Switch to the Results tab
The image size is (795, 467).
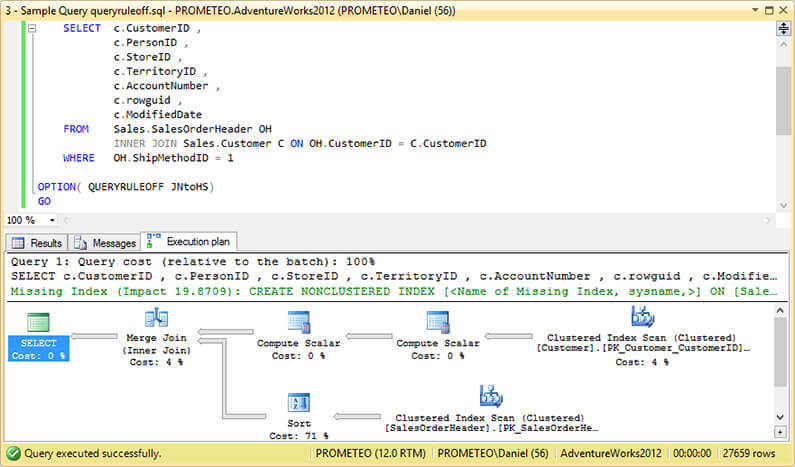[37, 243]
